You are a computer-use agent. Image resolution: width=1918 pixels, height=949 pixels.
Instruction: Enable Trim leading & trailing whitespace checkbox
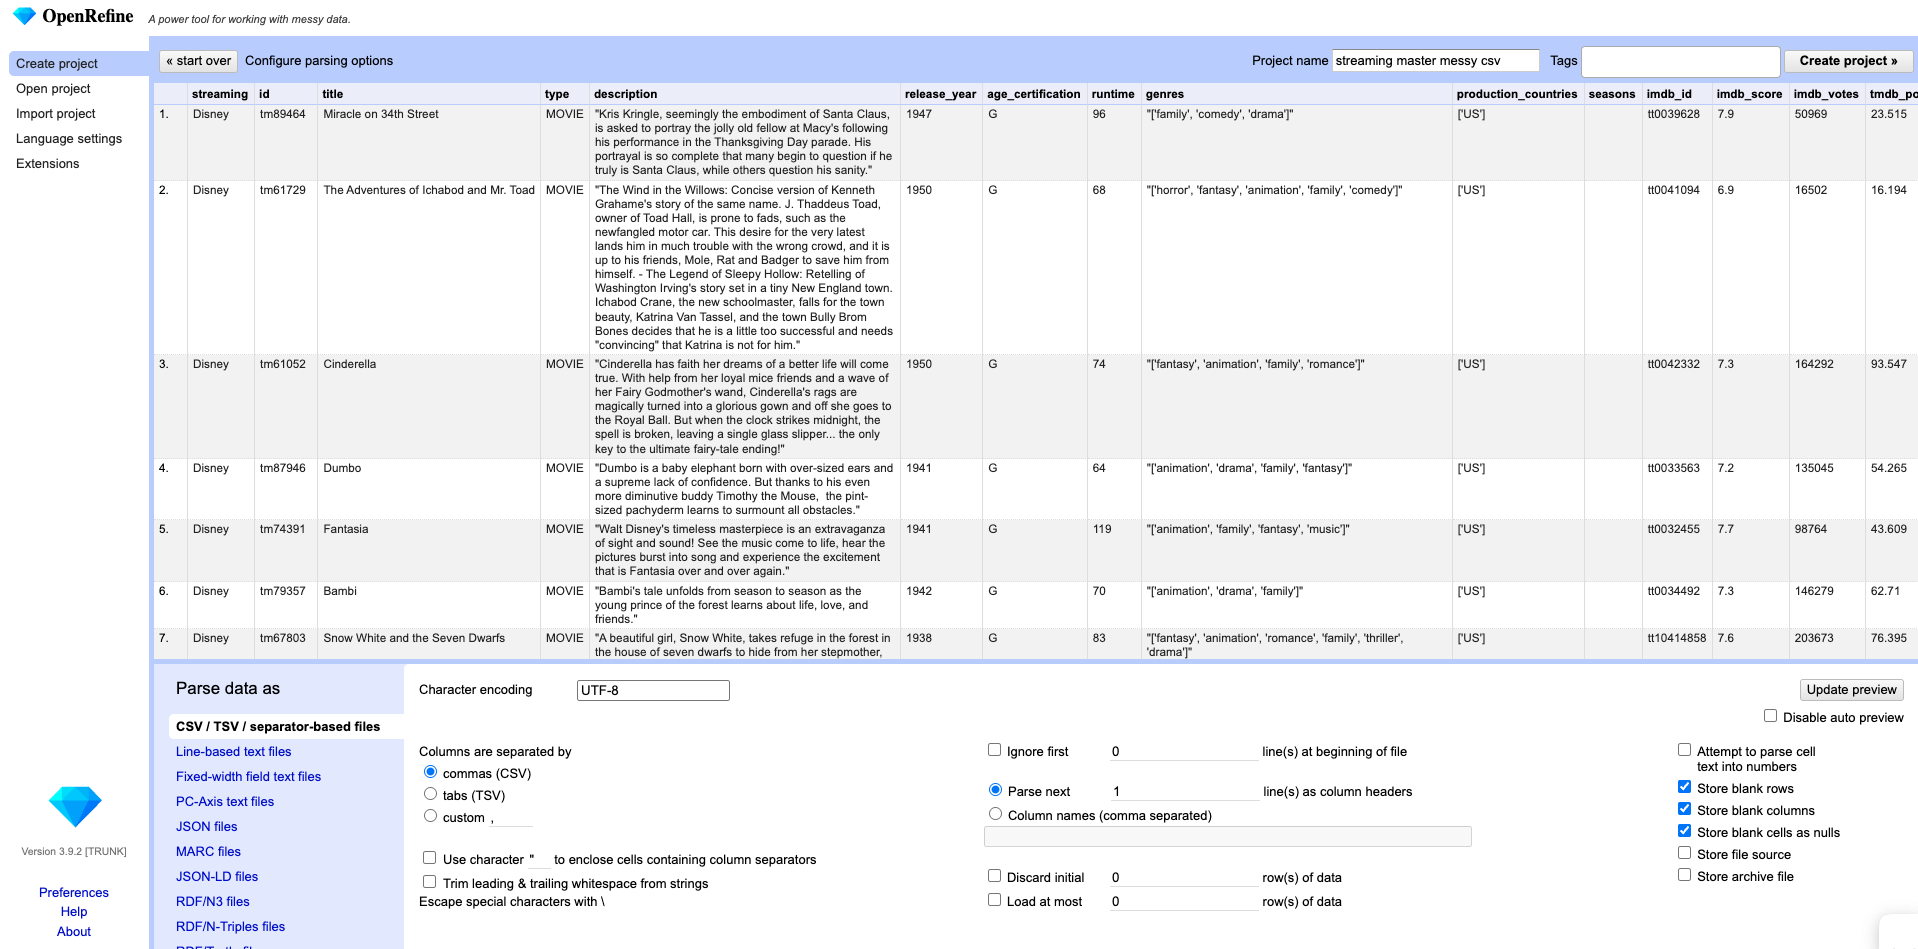[429, 882]
